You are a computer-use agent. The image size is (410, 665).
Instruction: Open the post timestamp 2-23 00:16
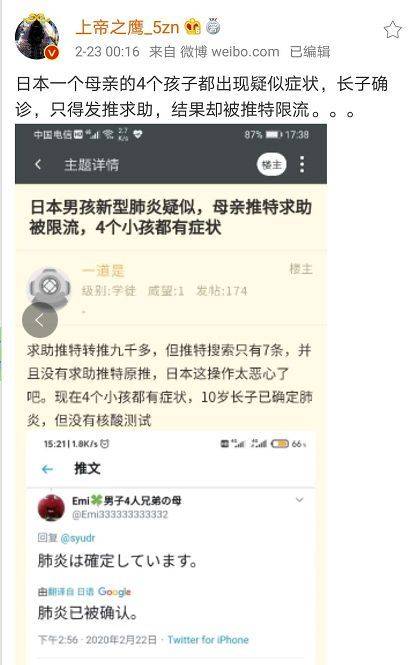point(107,52)
